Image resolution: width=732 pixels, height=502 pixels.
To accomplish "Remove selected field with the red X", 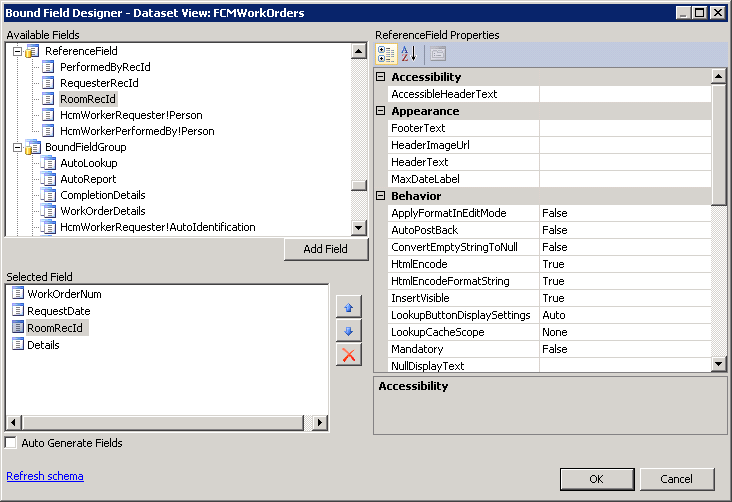I will coord(349,355).
